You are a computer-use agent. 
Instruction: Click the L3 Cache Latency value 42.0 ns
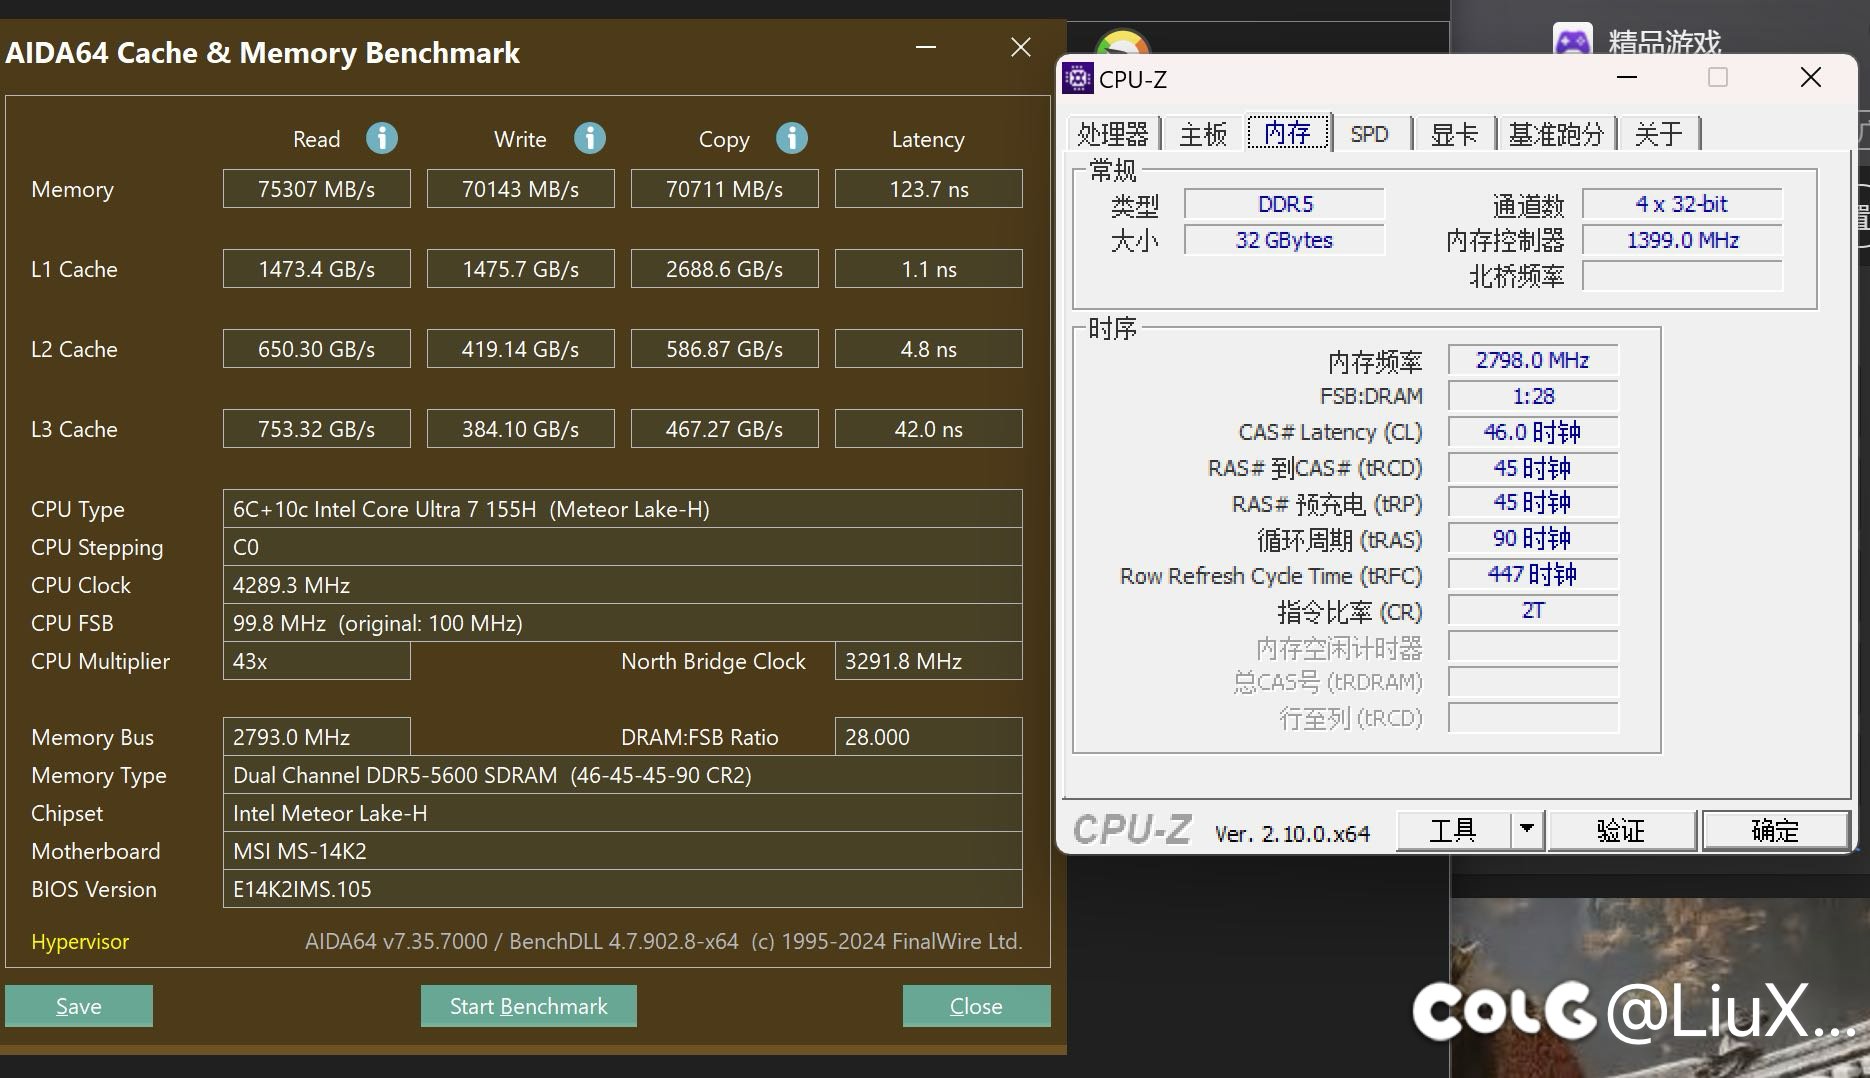929,429
